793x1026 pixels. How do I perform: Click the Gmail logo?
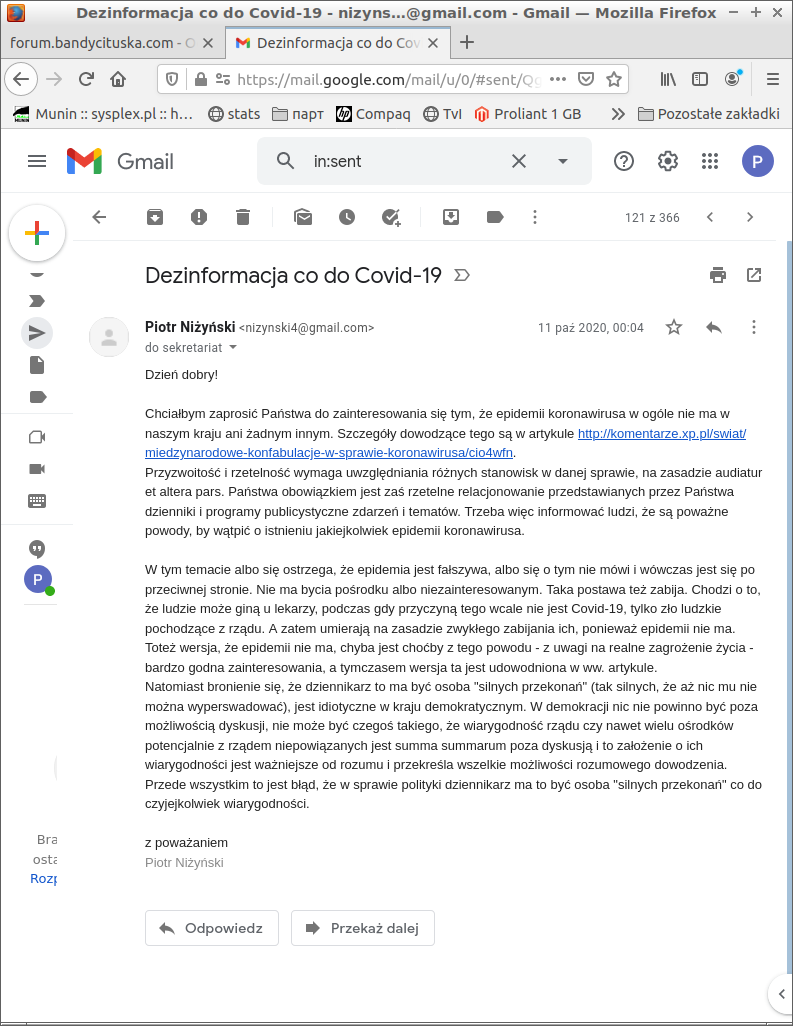120,161
